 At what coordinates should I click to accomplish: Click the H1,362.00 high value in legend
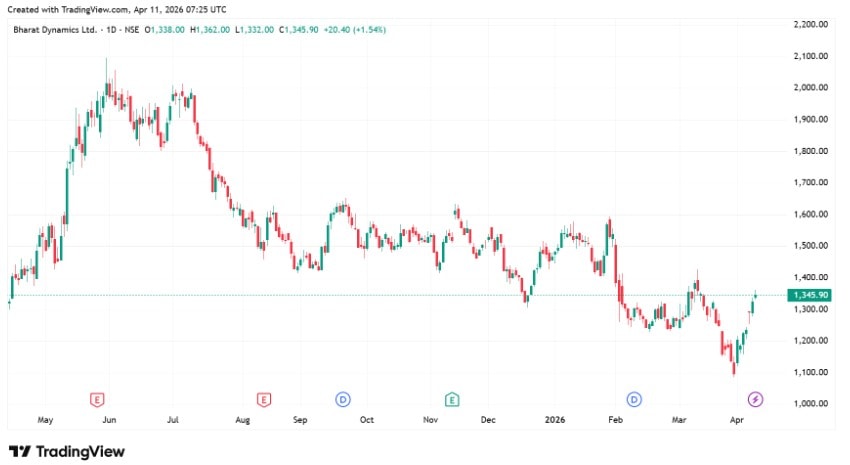click(209, 30)
